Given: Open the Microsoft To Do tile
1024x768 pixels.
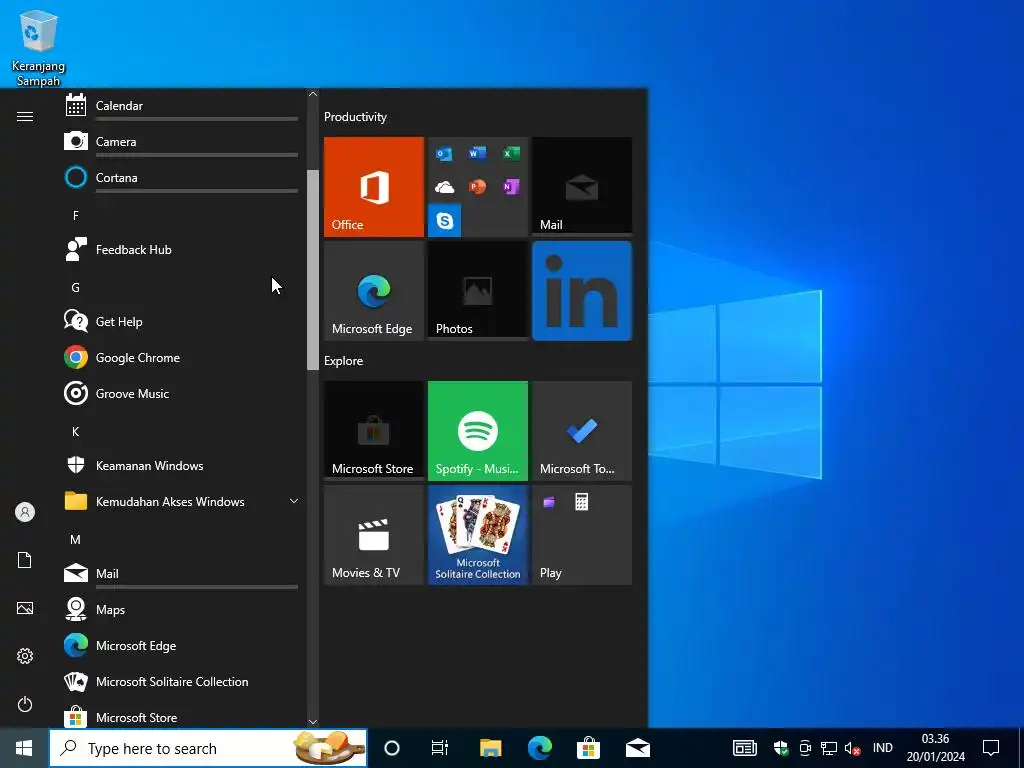Looking at the screenshot, I should 582,431.
